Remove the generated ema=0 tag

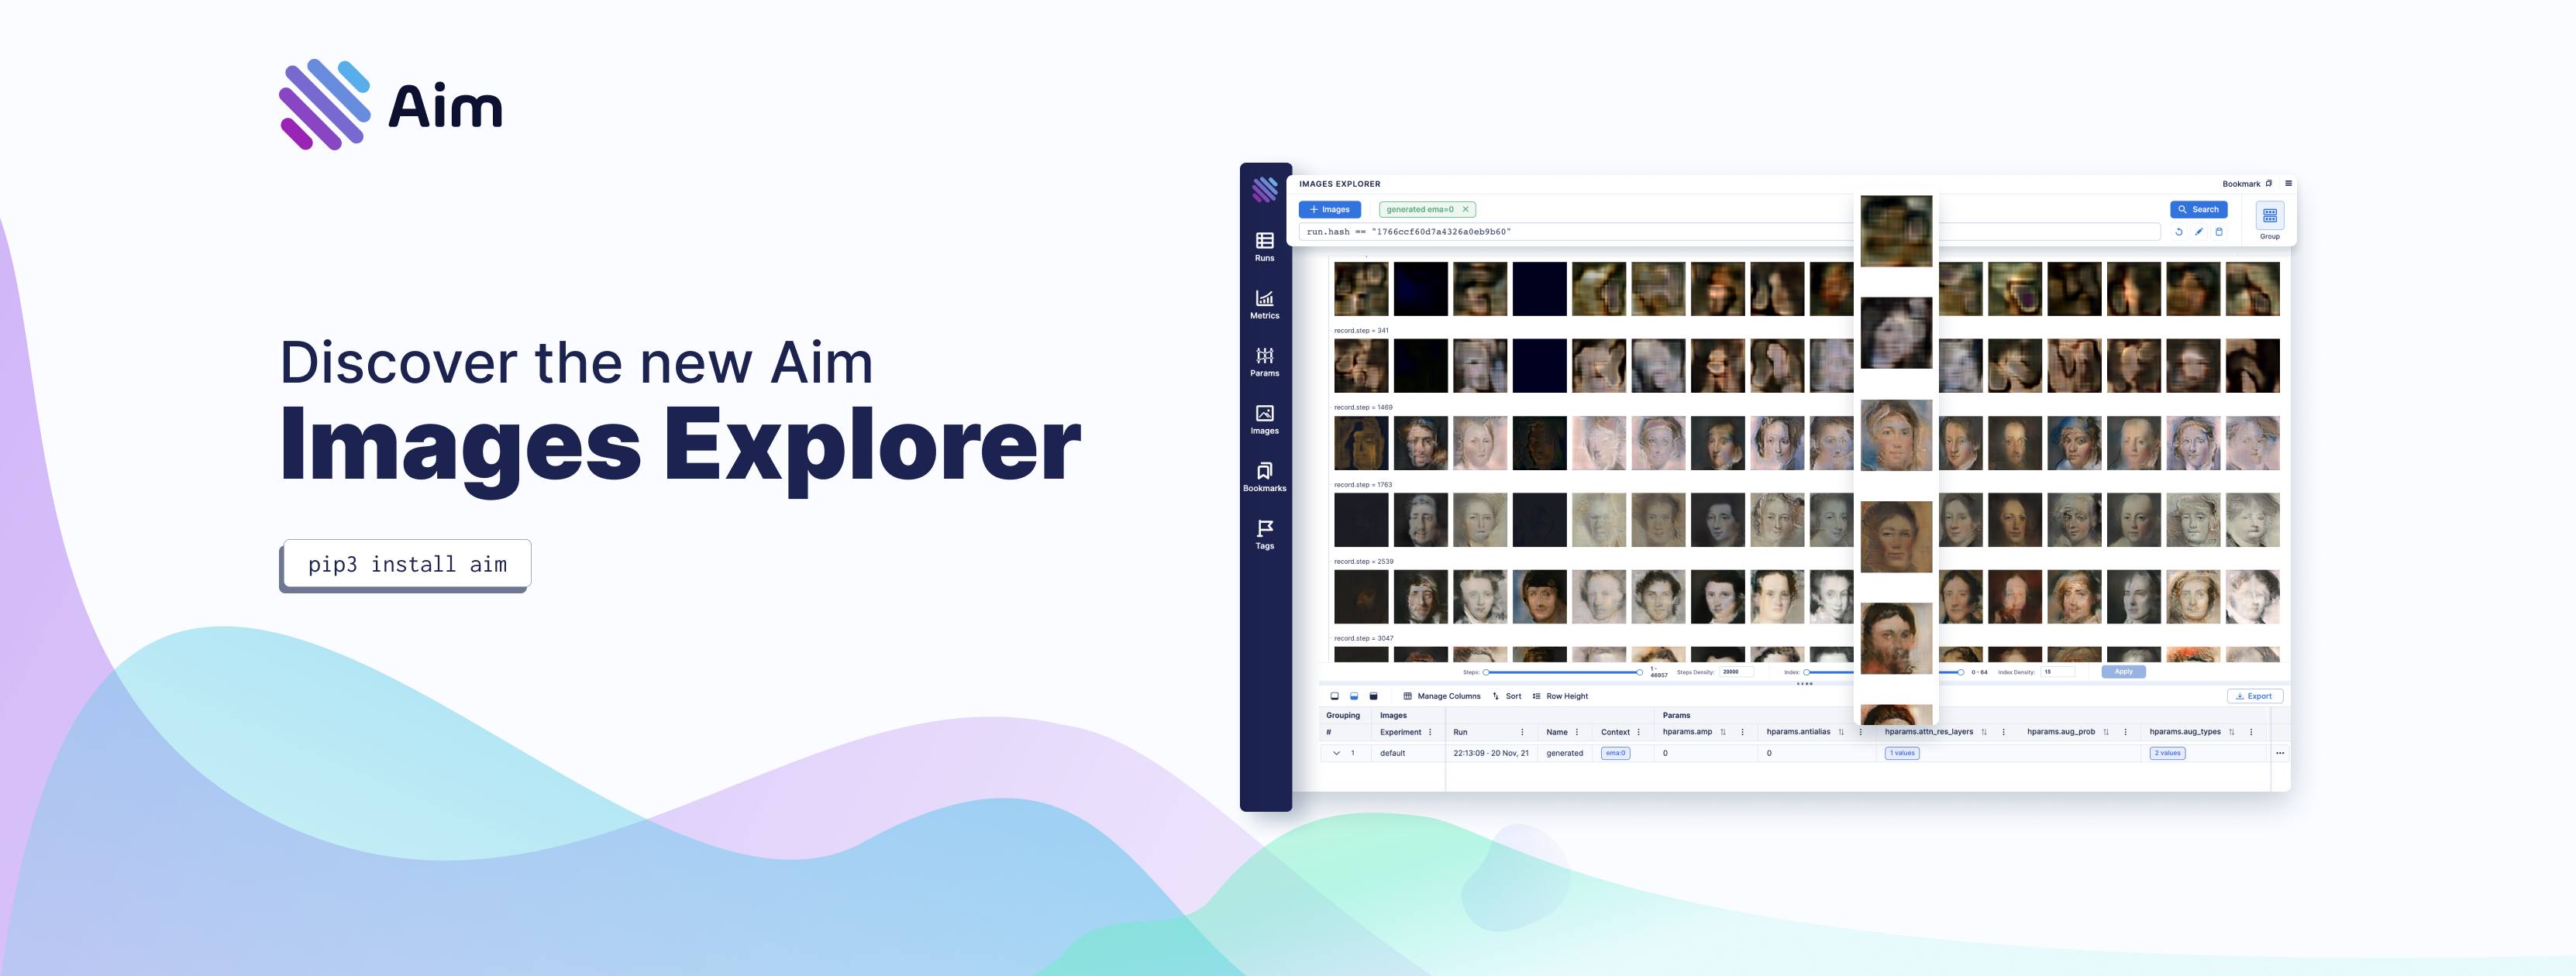[x=1465, y=210]
